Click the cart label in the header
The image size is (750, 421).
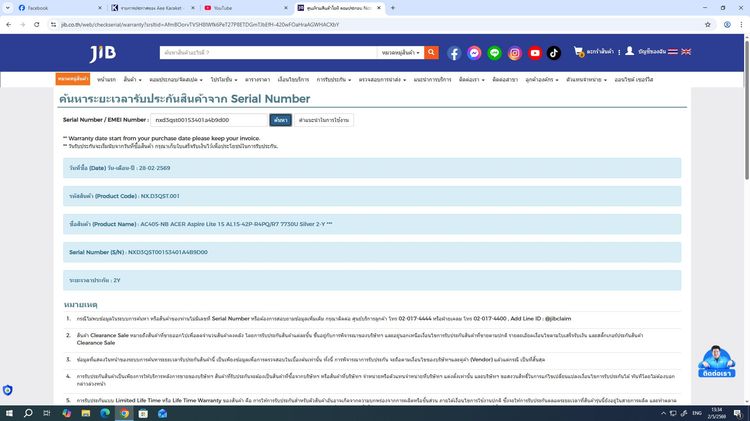(600, 52)
